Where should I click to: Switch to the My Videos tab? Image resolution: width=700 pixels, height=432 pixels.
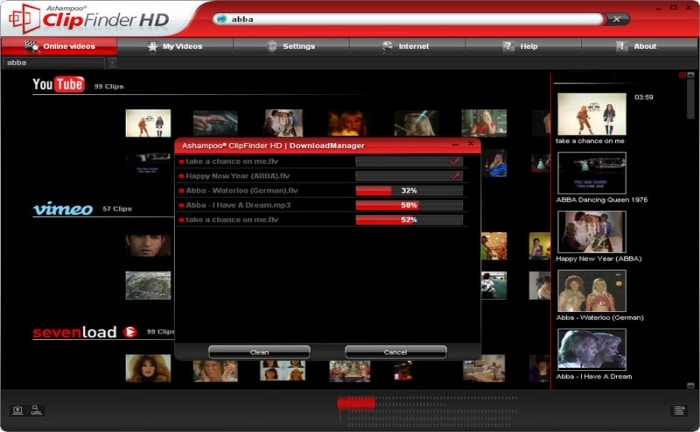(175, 46)
